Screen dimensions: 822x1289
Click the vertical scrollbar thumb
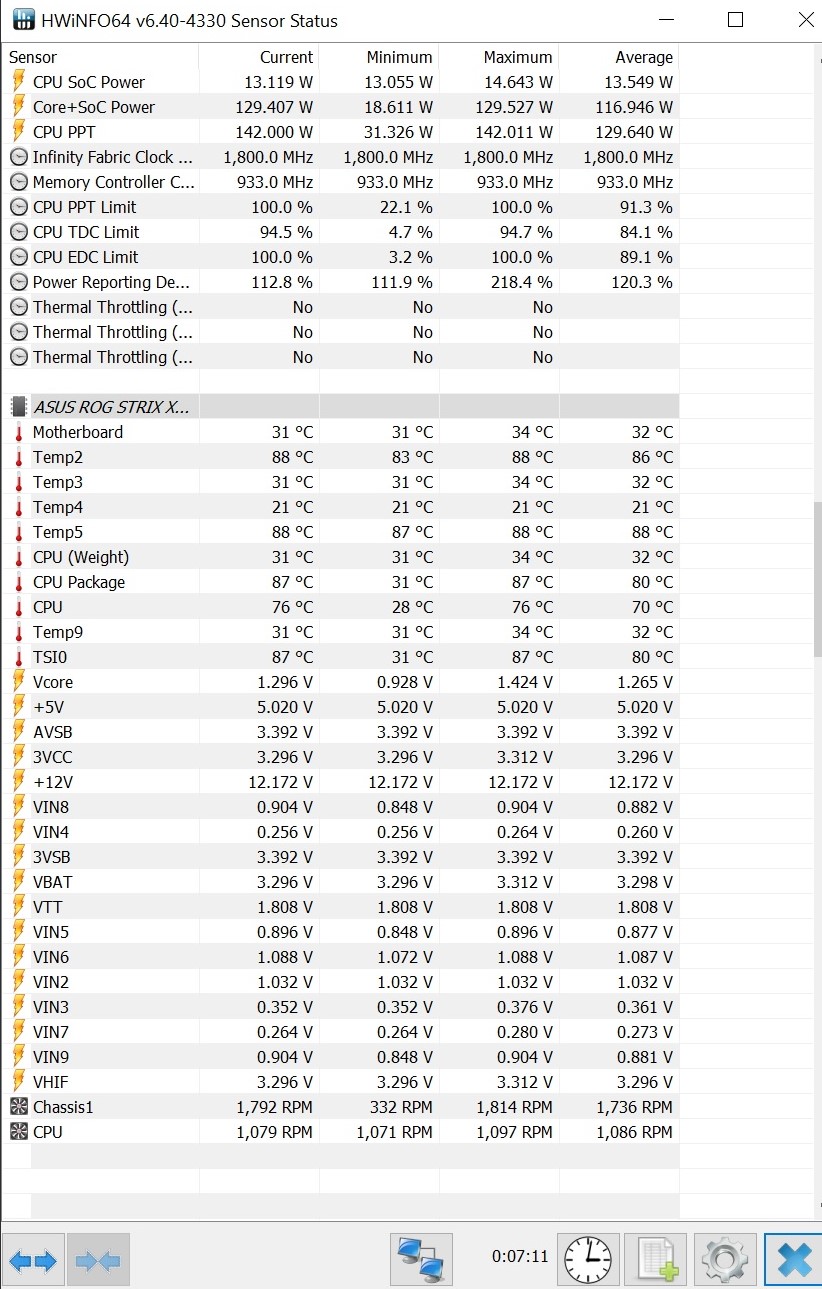pos(817,580)
